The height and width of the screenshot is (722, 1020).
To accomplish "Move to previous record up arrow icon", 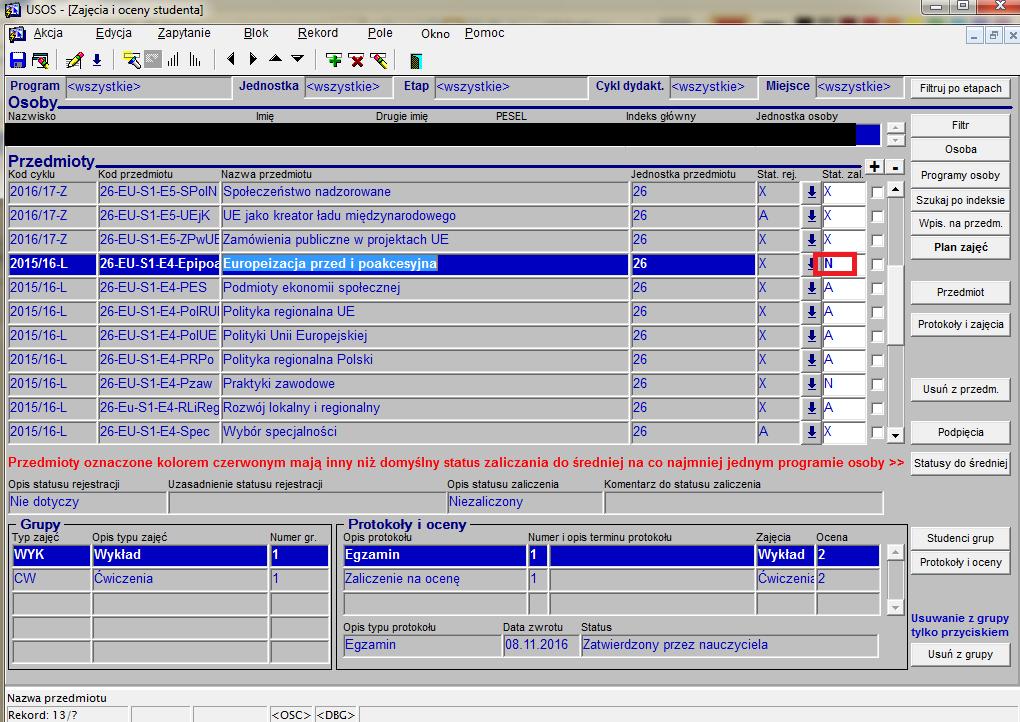I will click(x=275, y=59).
